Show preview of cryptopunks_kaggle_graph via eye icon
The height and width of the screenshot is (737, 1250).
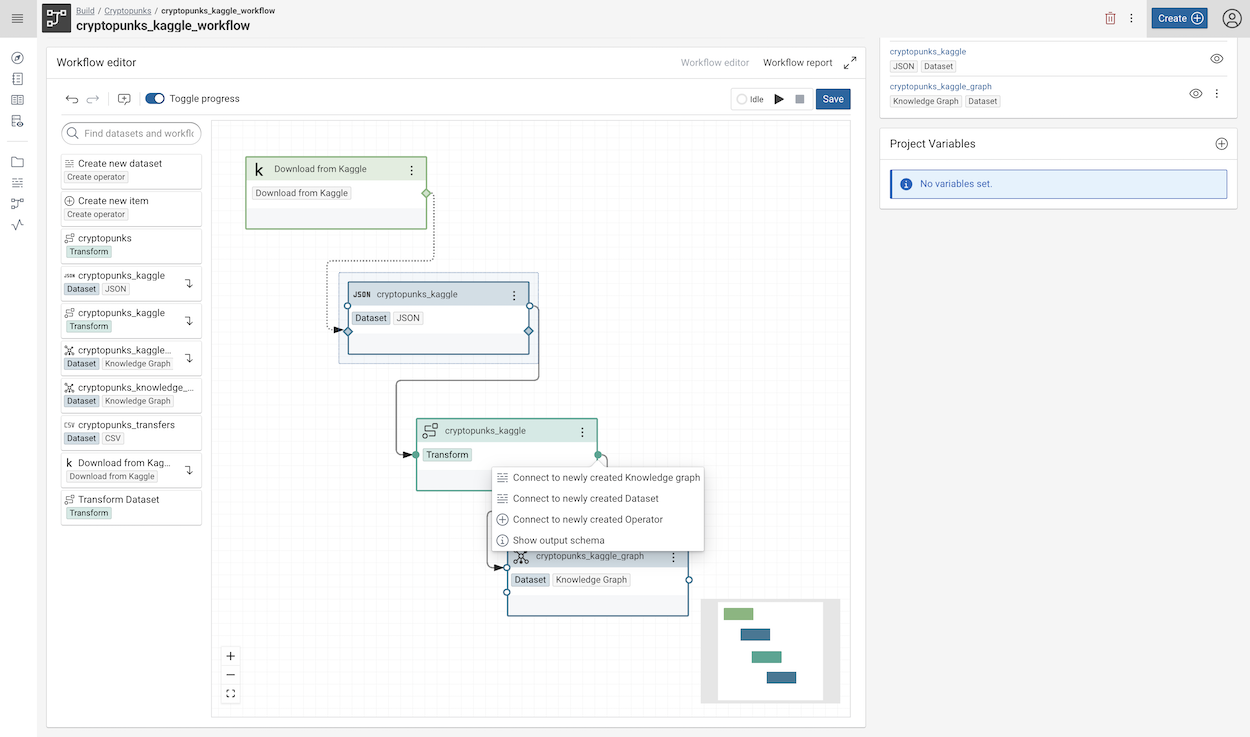tap(1195, 93)
